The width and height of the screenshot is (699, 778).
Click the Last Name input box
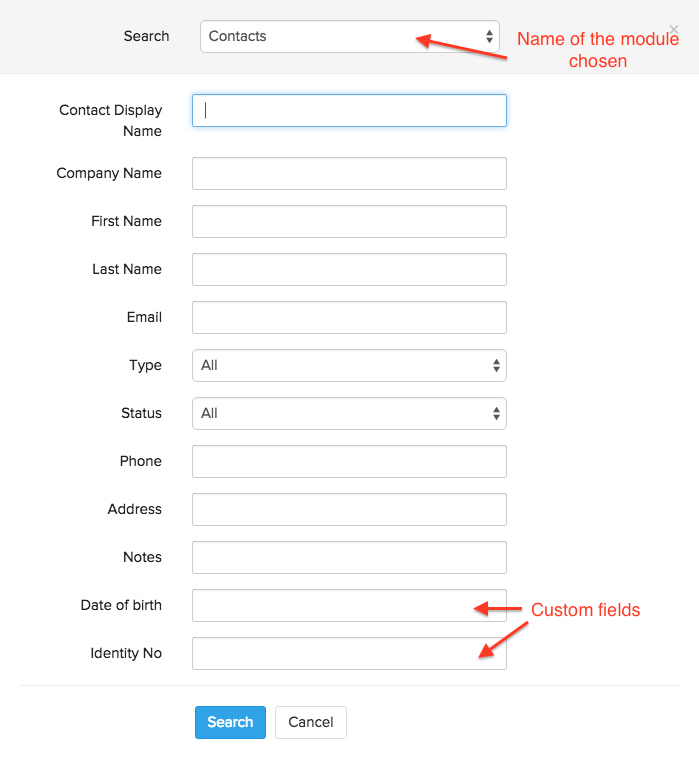349,270
